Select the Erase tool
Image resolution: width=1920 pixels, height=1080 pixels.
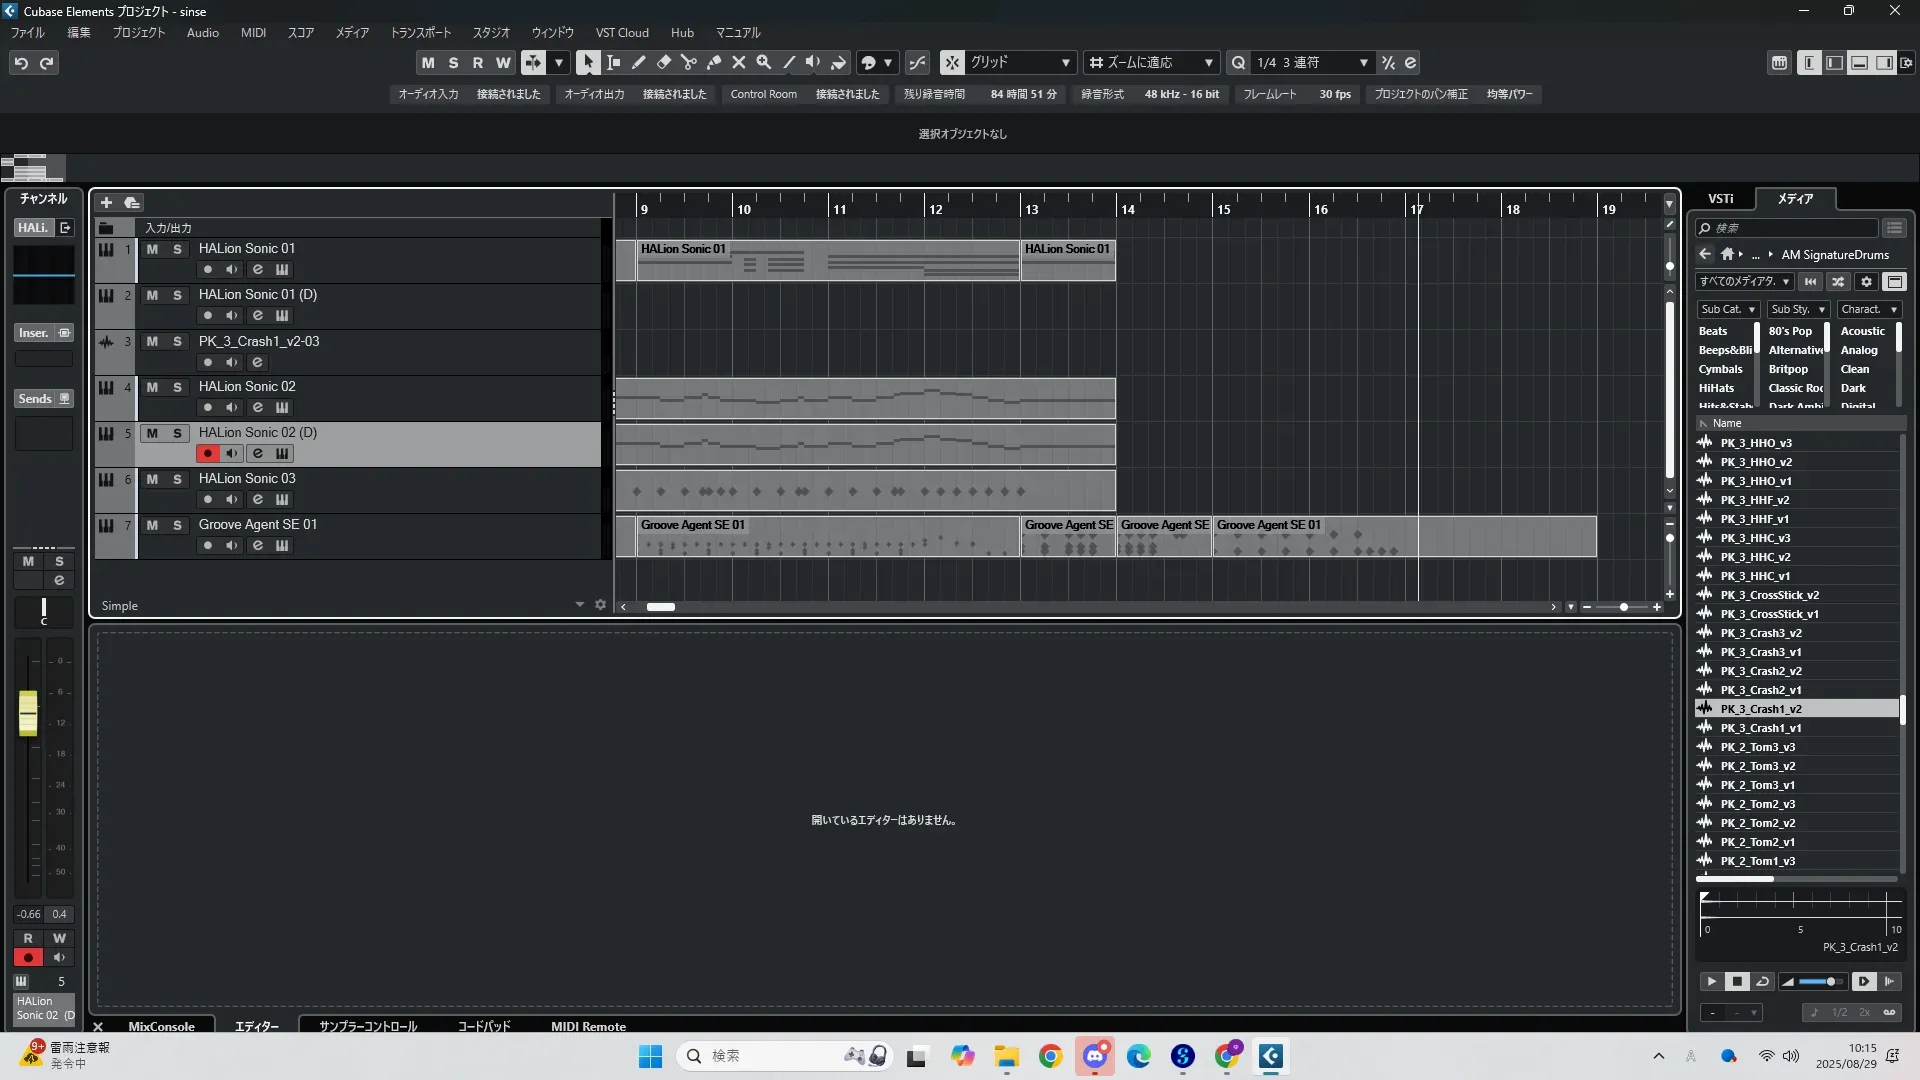(x=663, y=62)
